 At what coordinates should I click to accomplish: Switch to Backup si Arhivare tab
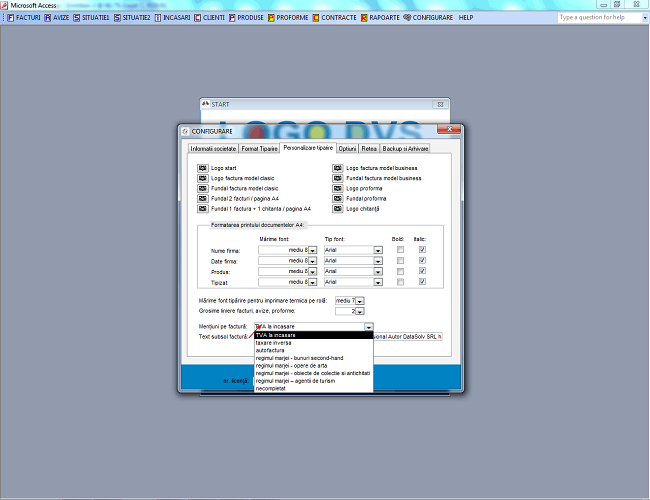click(405, 148)
